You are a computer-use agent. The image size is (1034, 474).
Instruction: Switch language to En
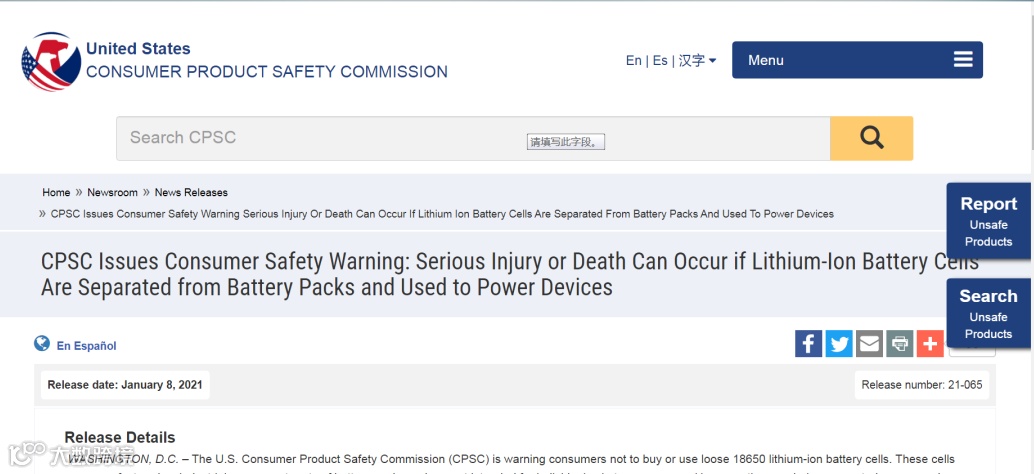634,61
